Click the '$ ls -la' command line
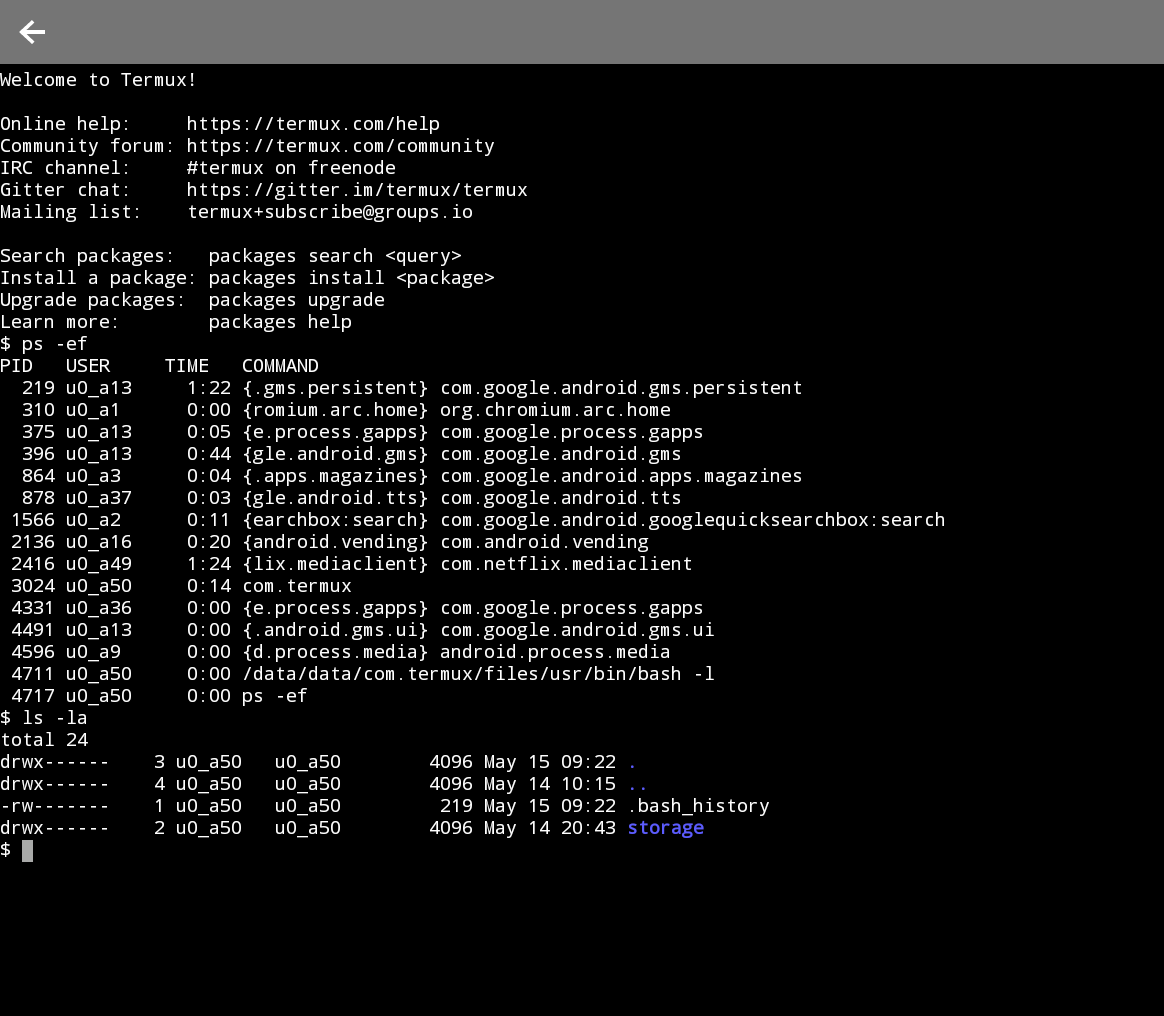This screenshot has height=1016, width=1164. [44, 718]
